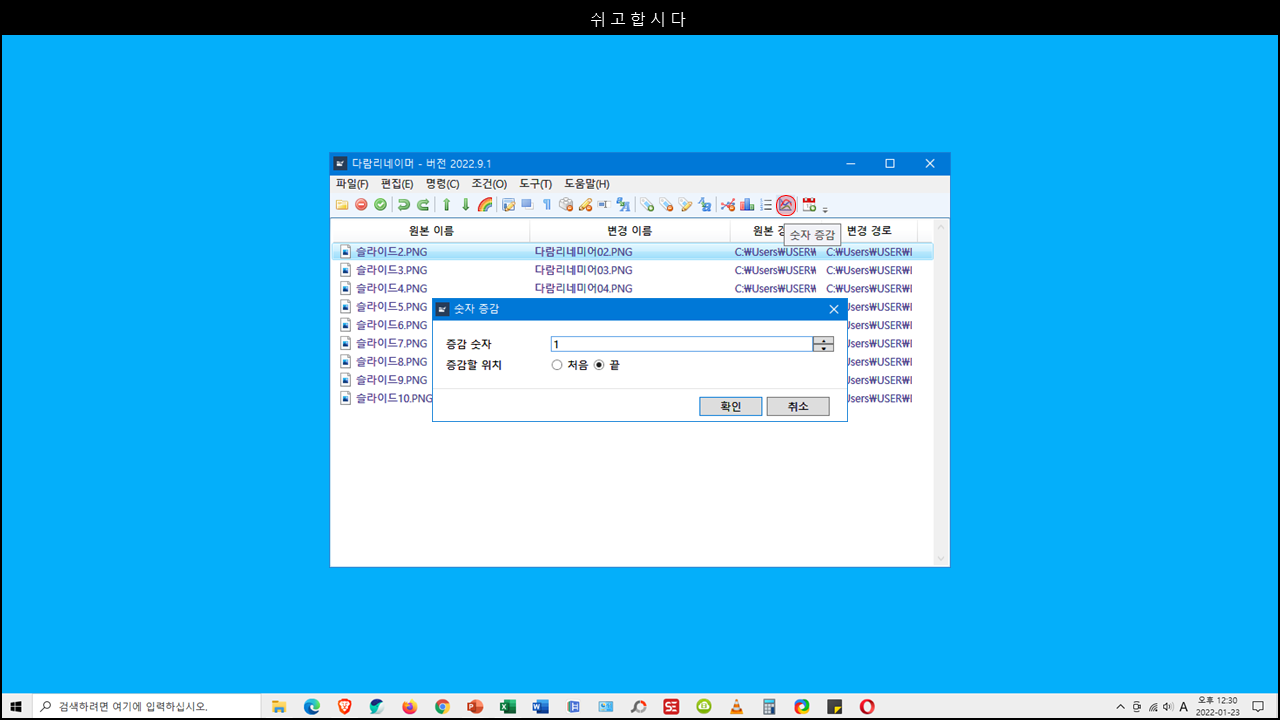Viewport: 1280px width, 720px height.
Task: Open the 편집(E) menu
Action: (397, 184)
